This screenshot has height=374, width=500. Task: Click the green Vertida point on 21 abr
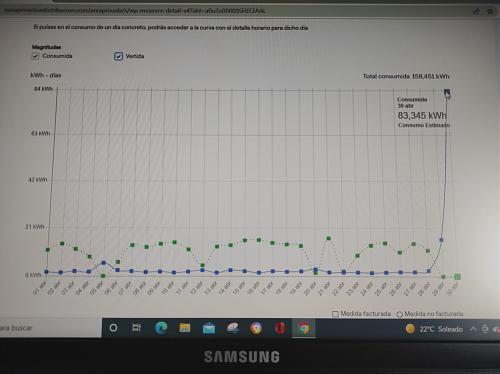pyautogui.click(x=329, y=238)
